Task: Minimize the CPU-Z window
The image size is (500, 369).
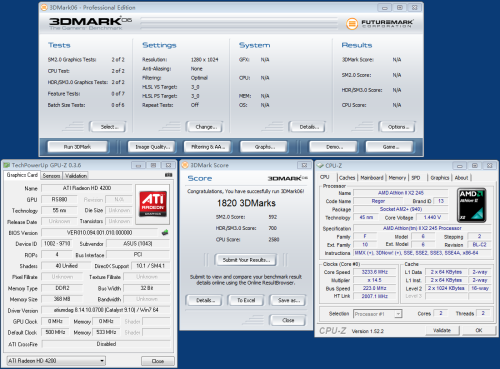Action: coord(459,166)
